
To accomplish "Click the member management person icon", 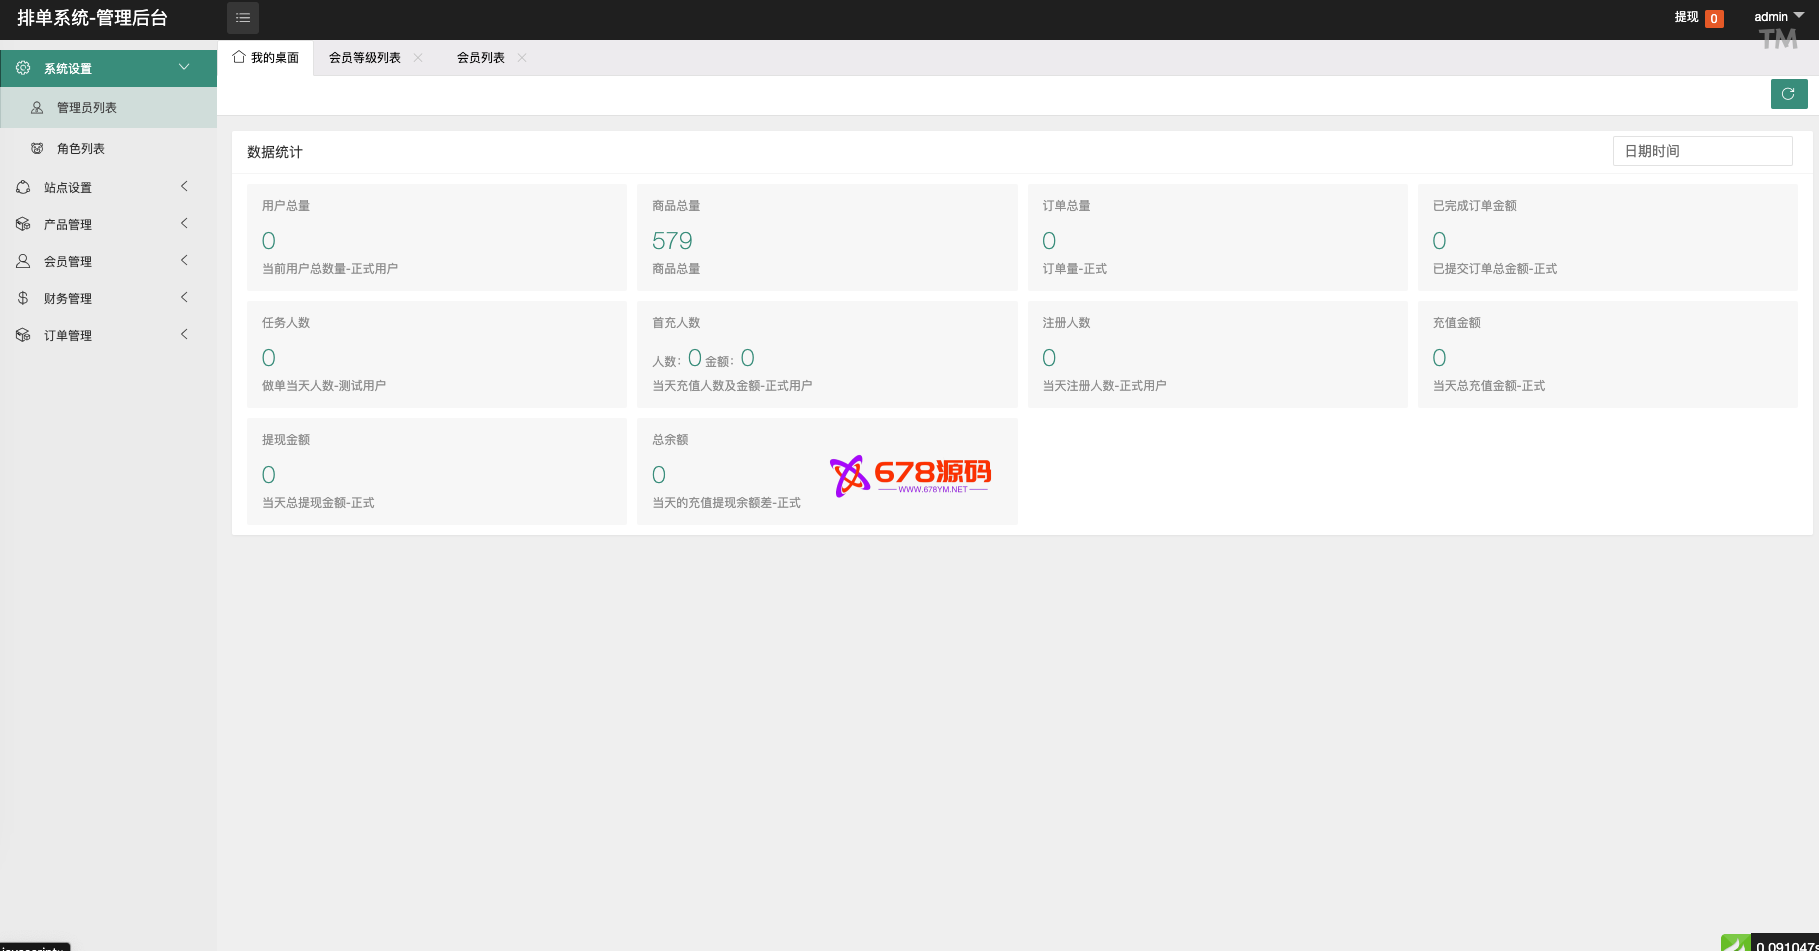I will pyautogui.click(x=23, y=261).
